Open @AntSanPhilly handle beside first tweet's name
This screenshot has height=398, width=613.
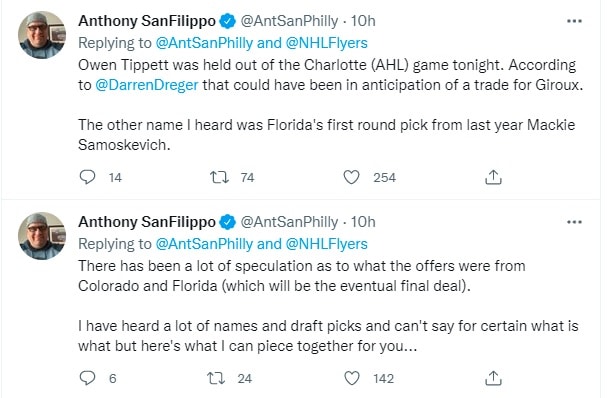pos(289,21)
